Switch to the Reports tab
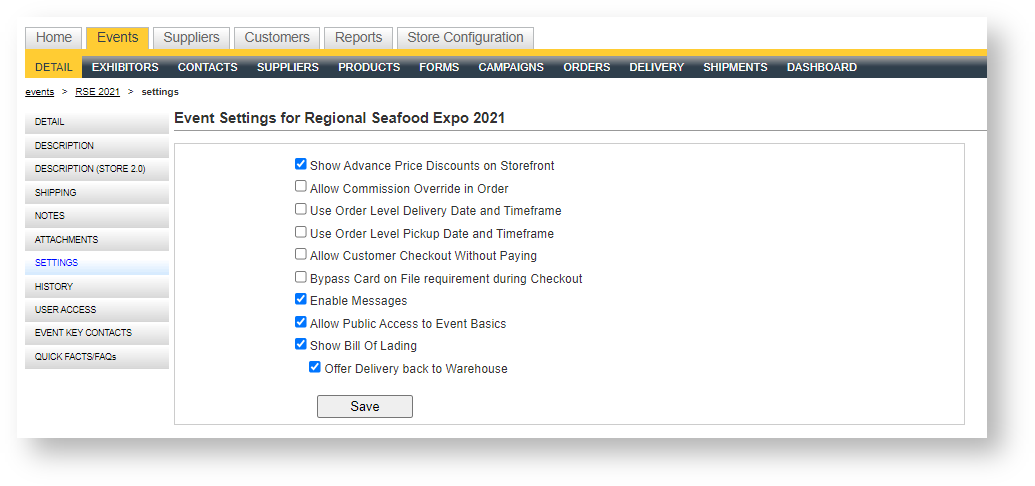 tap(358, 38)
